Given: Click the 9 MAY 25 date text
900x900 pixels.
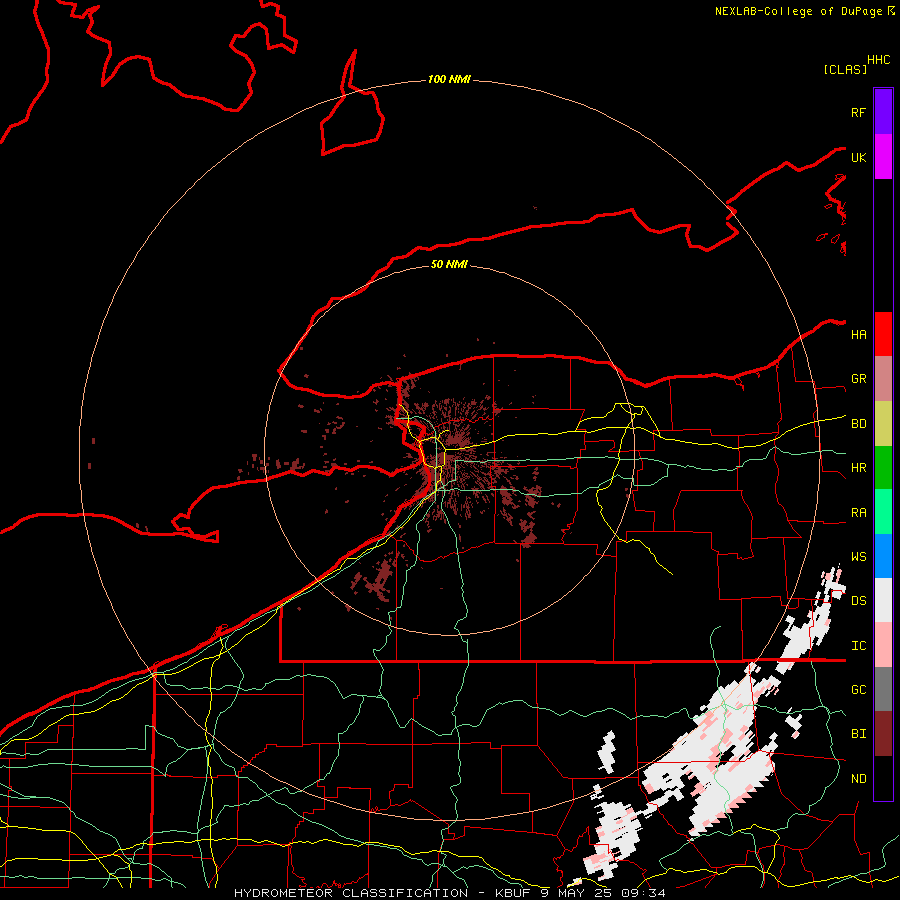Looking at the screenshot, I should click(x=576, y=893).
